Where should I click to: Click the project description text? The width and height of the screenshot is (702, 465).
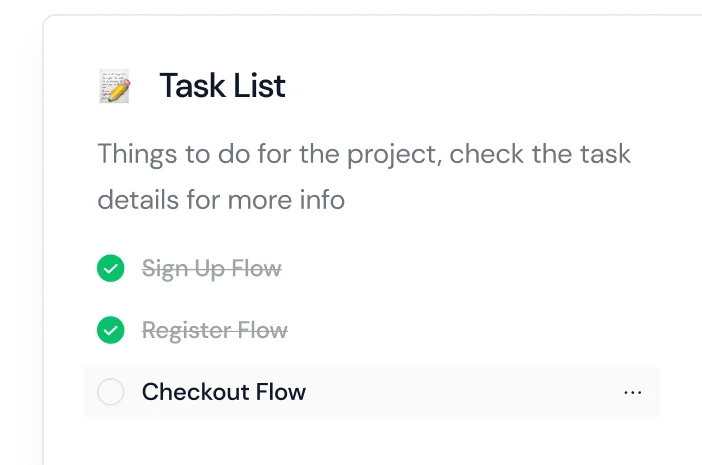364,177
